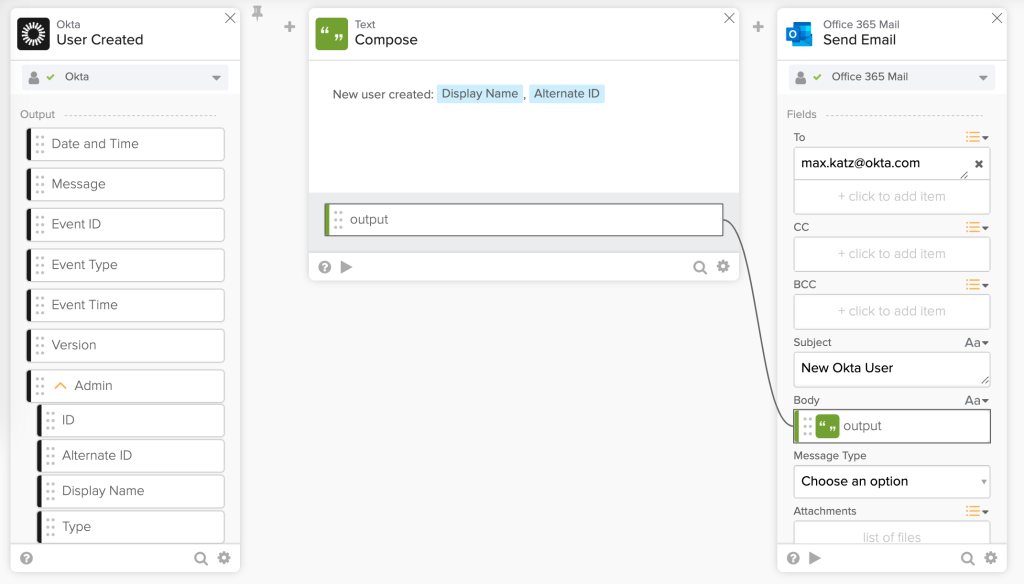Click the play icon on the Send Email card

pyautogui.click(x=815, y=559)
